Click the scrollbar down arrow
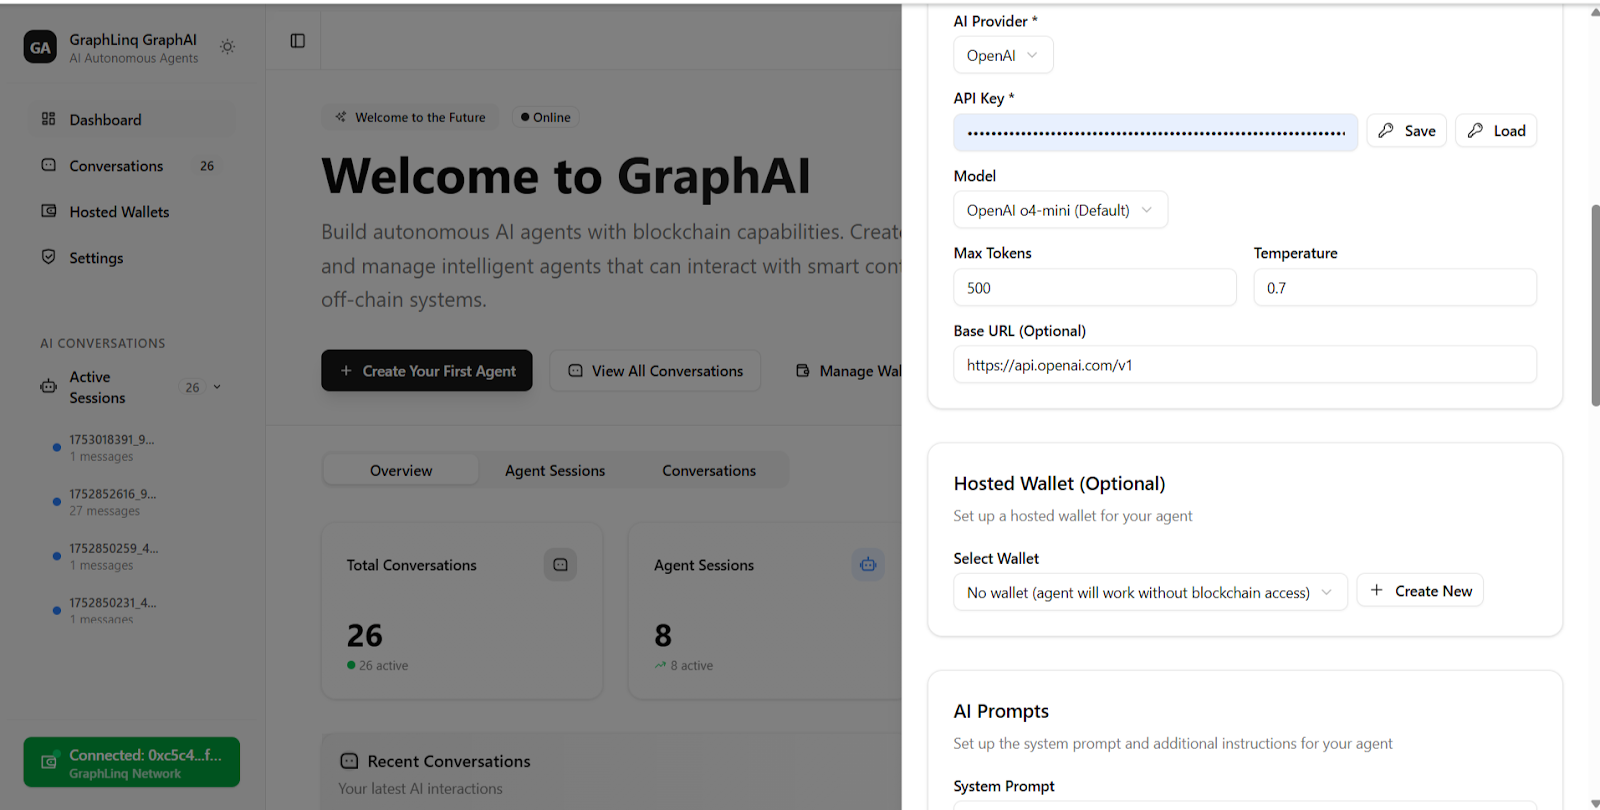The image size is (1600, 810). [1594, 802]
